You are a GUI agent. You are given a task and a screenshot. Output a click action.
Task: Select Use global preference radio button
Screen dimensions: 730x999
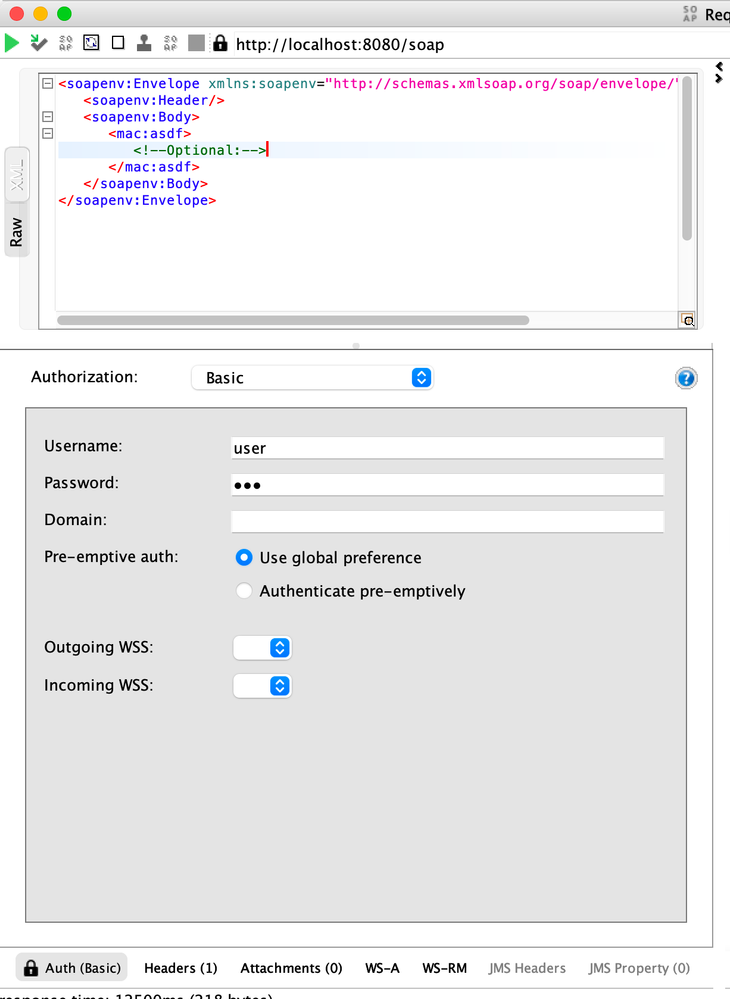(244, 558)
